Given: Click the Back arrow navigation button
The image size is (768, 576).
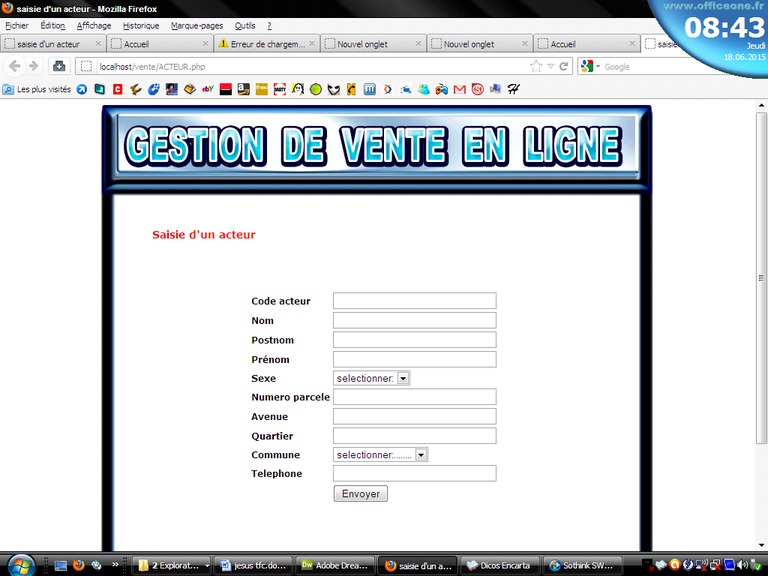Looking at the screenshot, I should click(15, 66).
